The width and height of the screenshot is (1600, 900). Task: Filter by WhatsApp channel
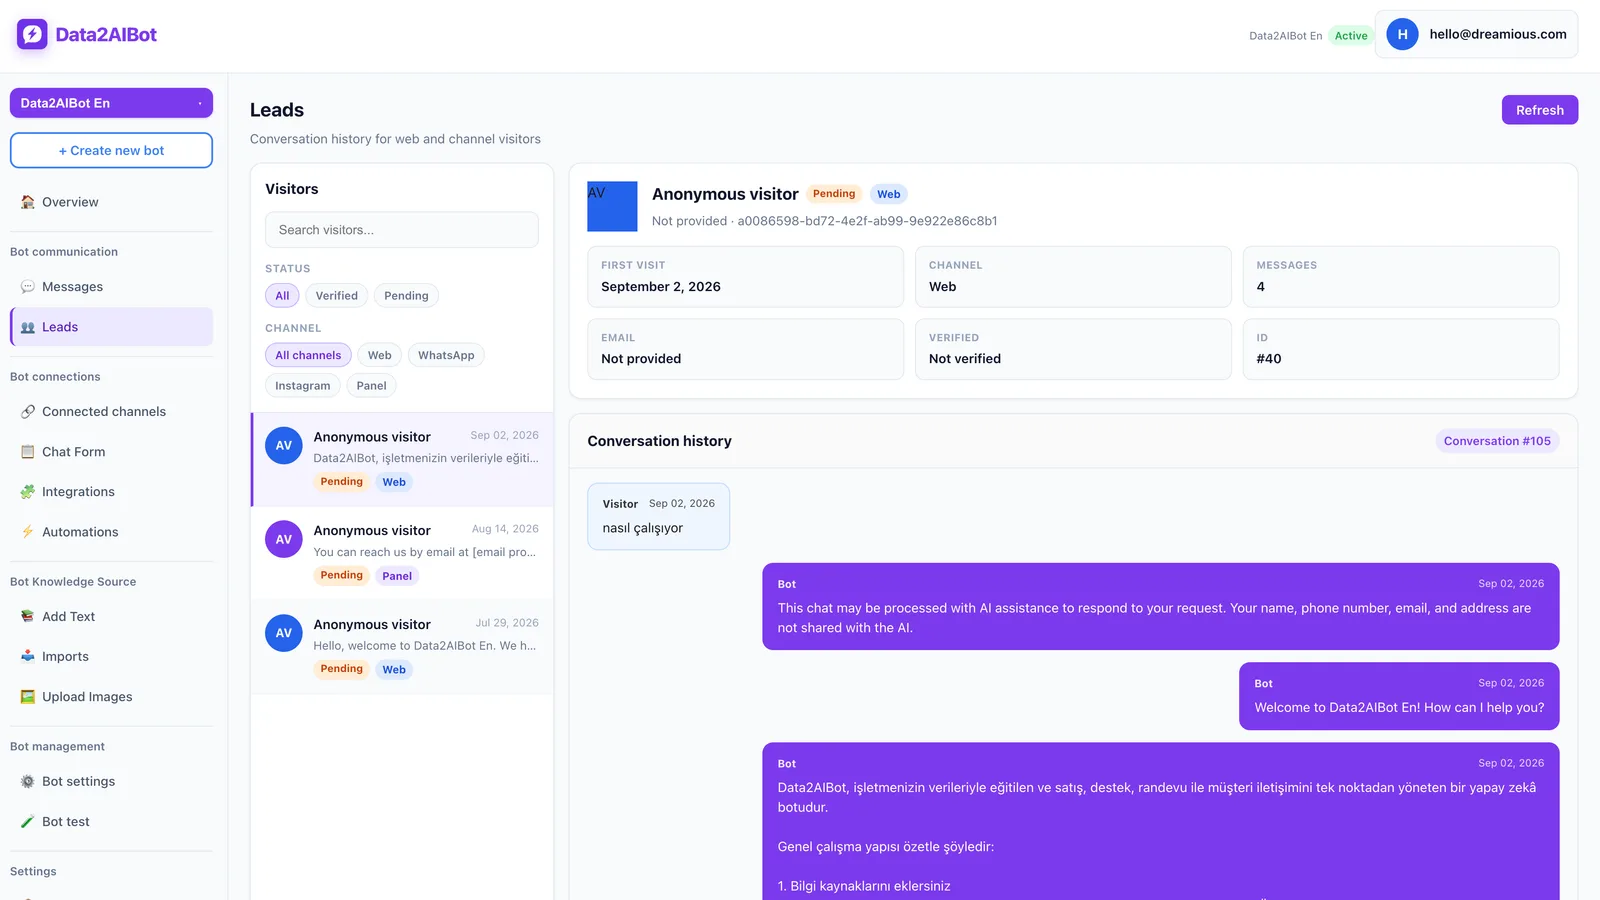pos(446,355)
